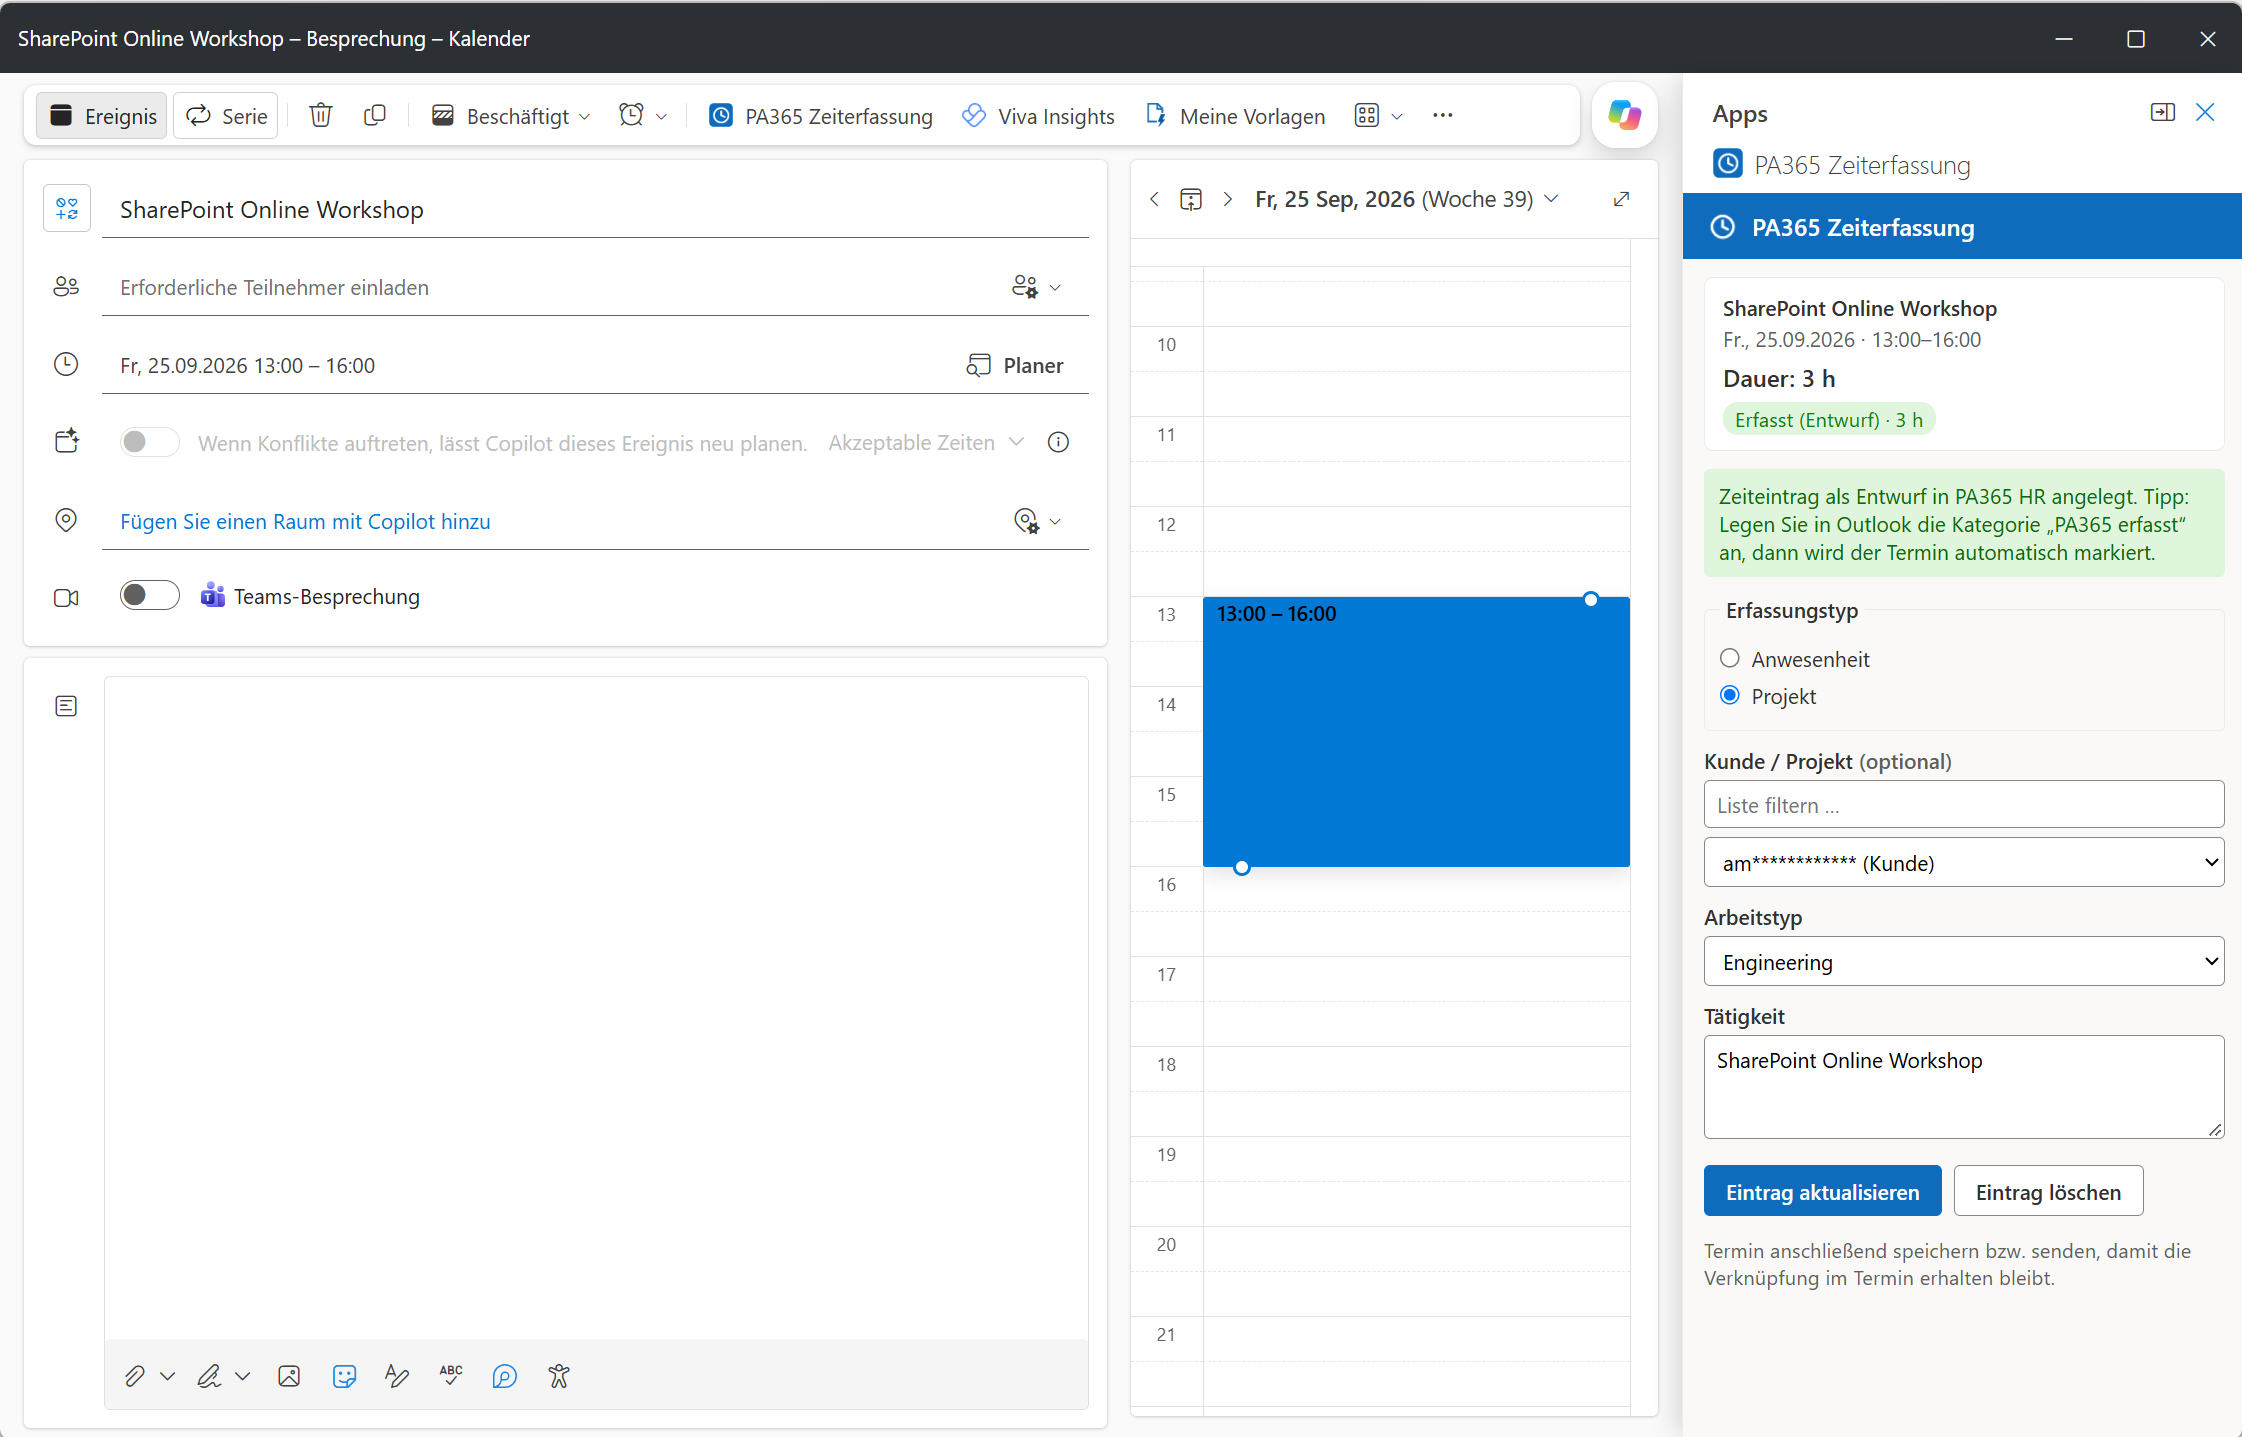
Task: Open the emoji picker icon
Action: [x=344, y=1377]
